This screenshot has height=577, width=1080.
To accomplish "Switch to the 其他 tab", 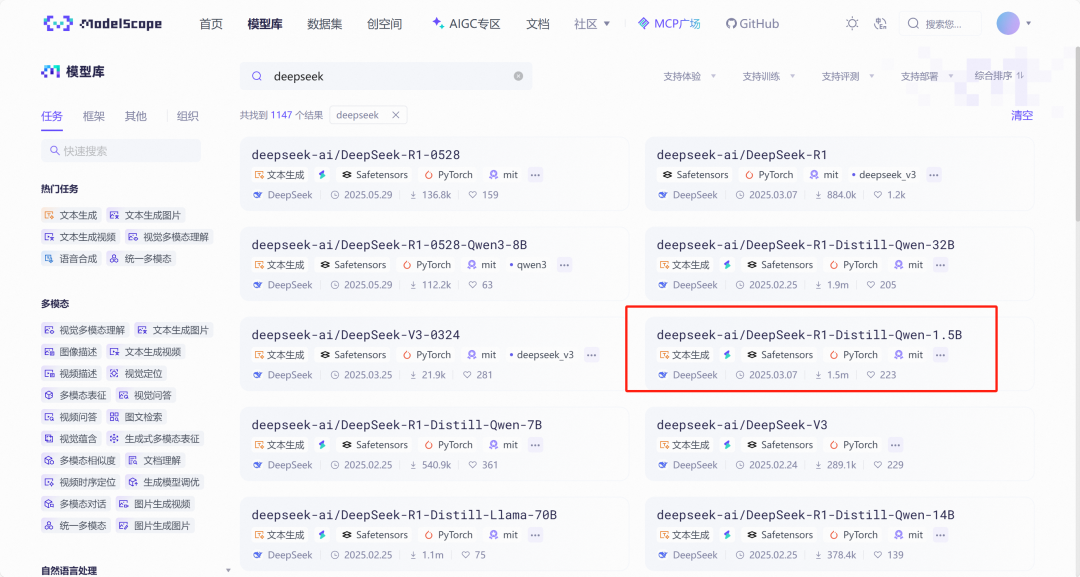I will [136, 116].
